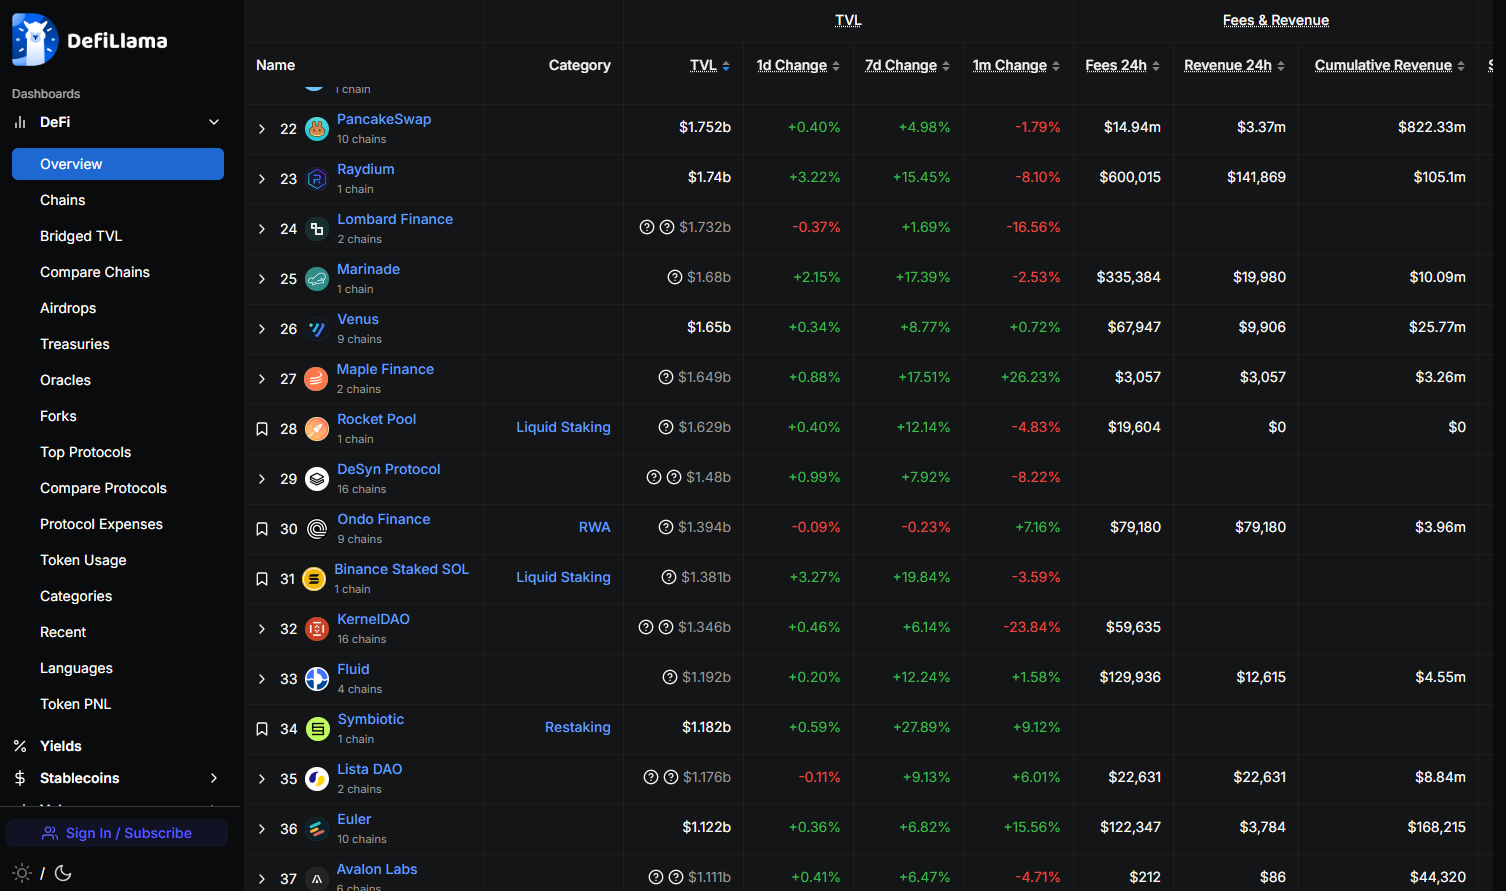Viewport: 1506px width, 891px height.
Task: Click PancakeSwap TVL value $1.752b
Action: (x=705, y=127)
